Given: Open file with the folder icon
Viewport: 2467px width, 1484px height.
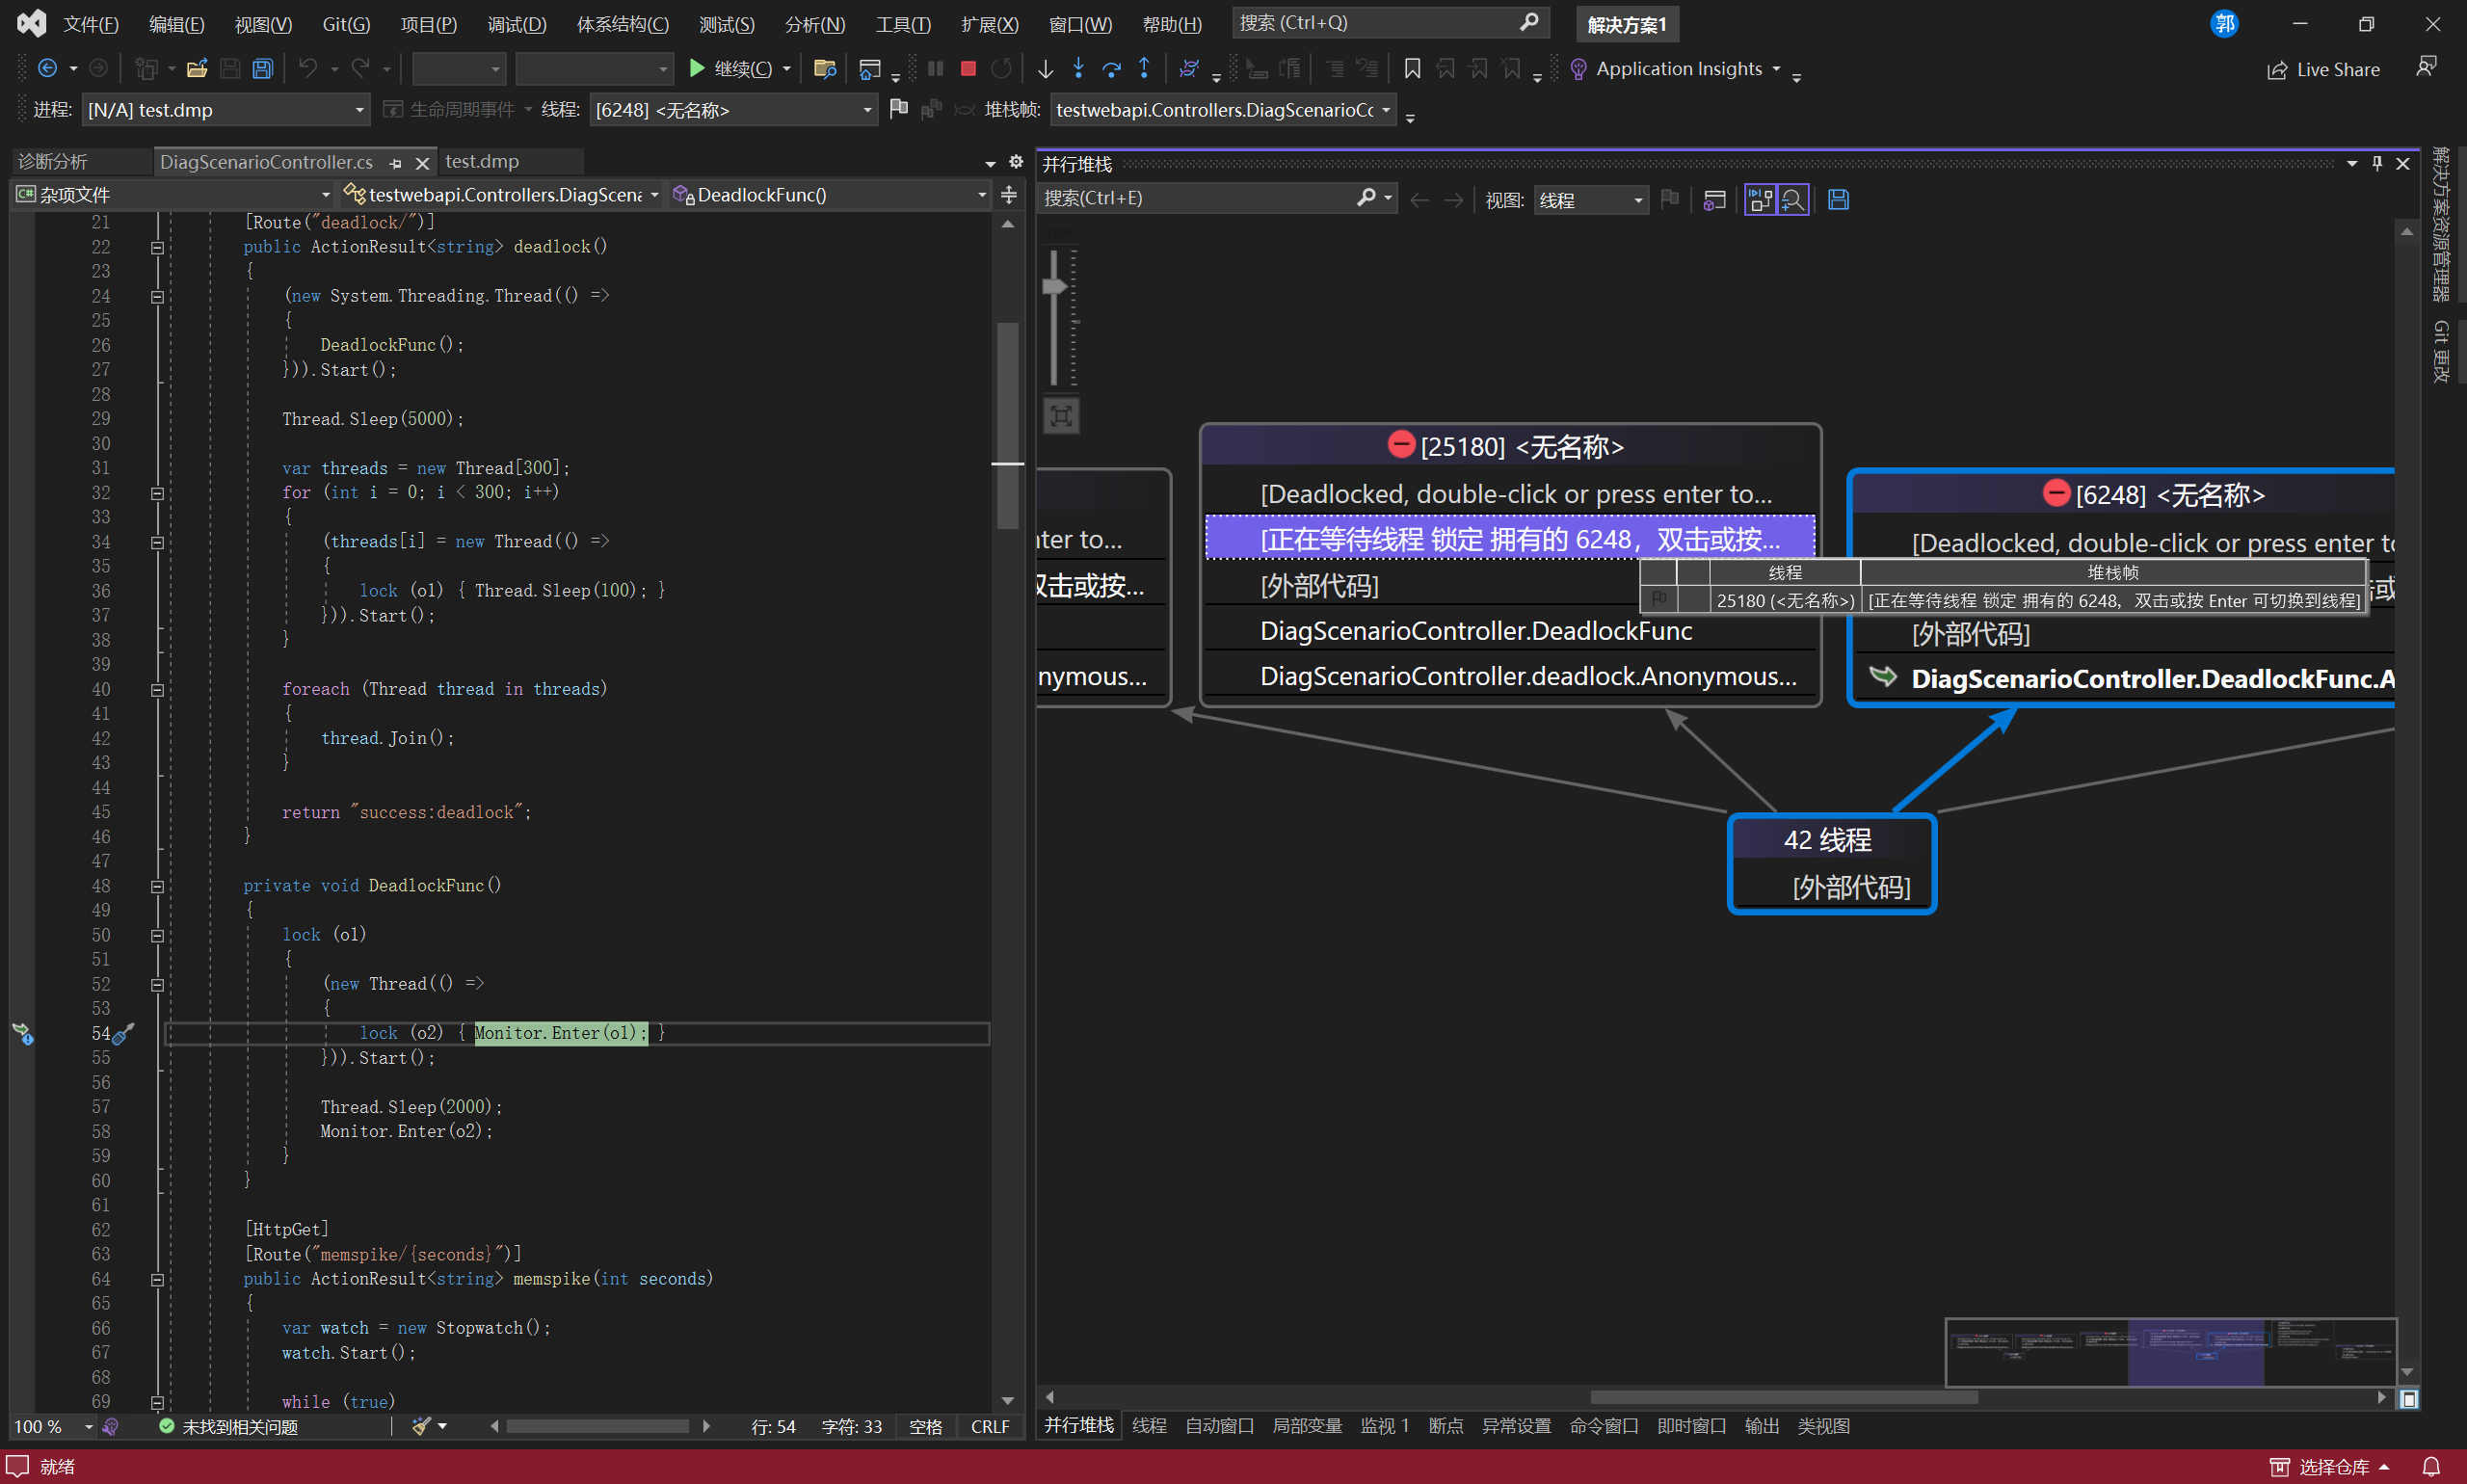Looking at the screenshot, I should click(x=197, y=68).
